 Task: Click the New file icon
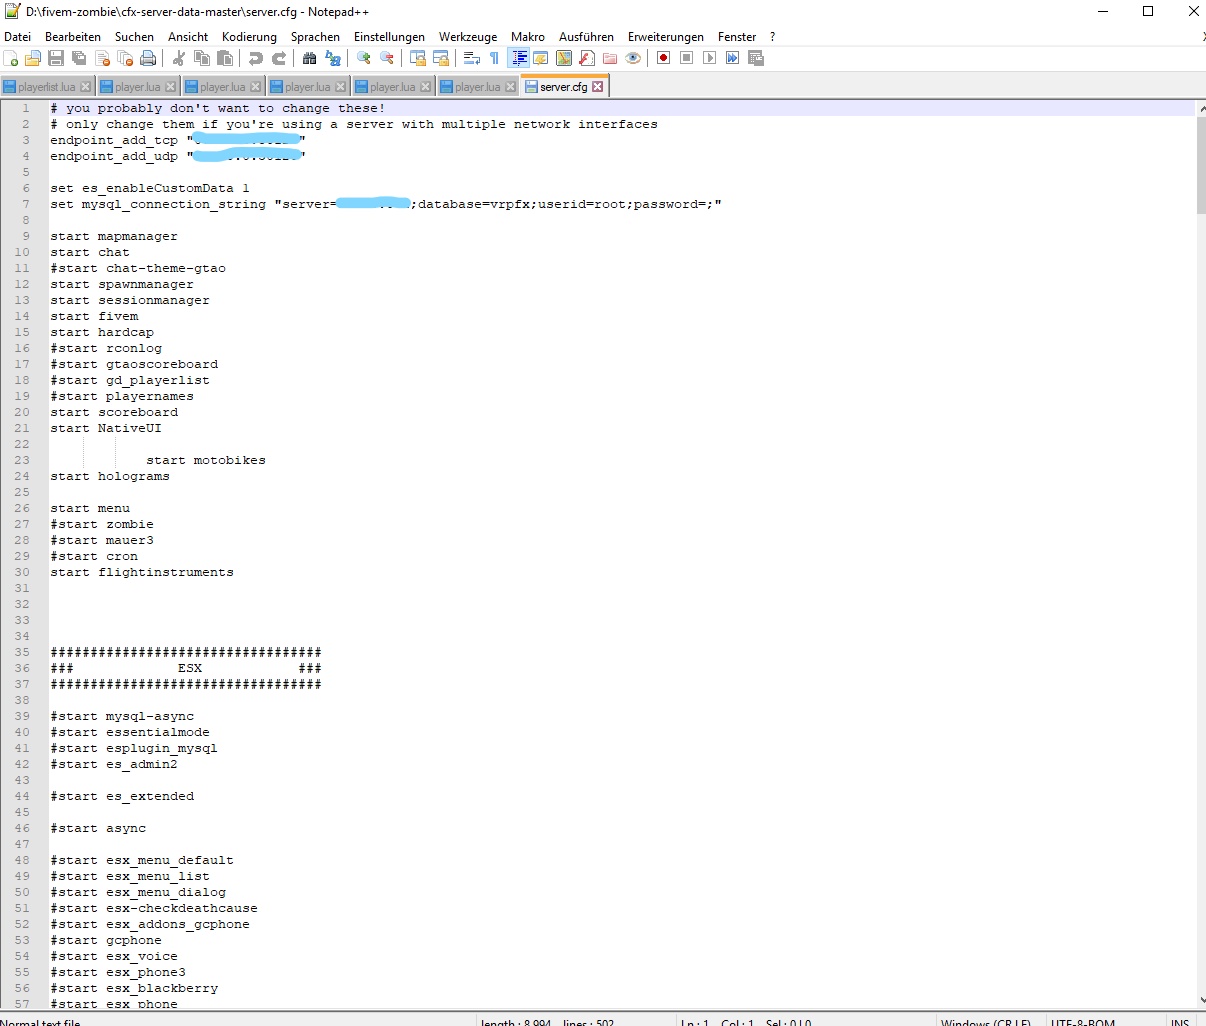pos(11,59)
